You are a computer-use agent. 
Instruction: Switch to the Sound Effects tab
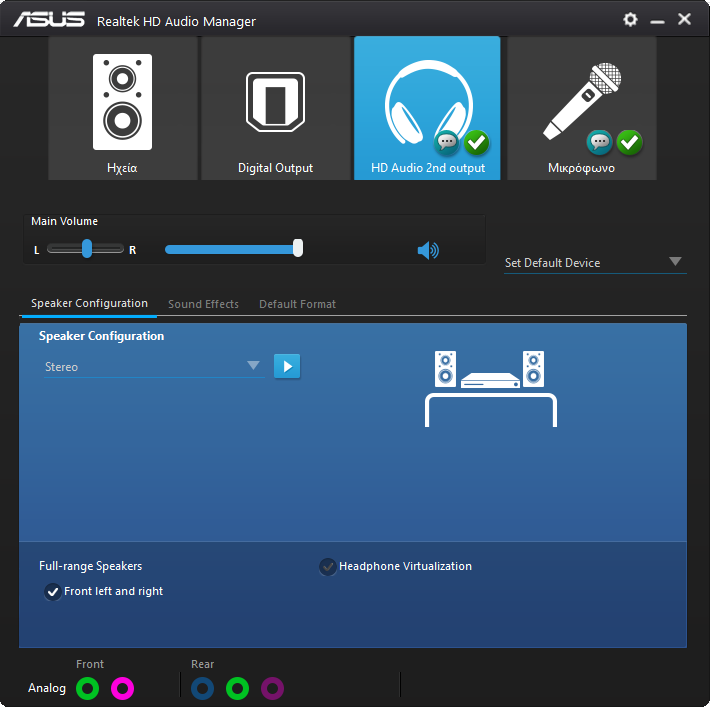tap(203, 304)
